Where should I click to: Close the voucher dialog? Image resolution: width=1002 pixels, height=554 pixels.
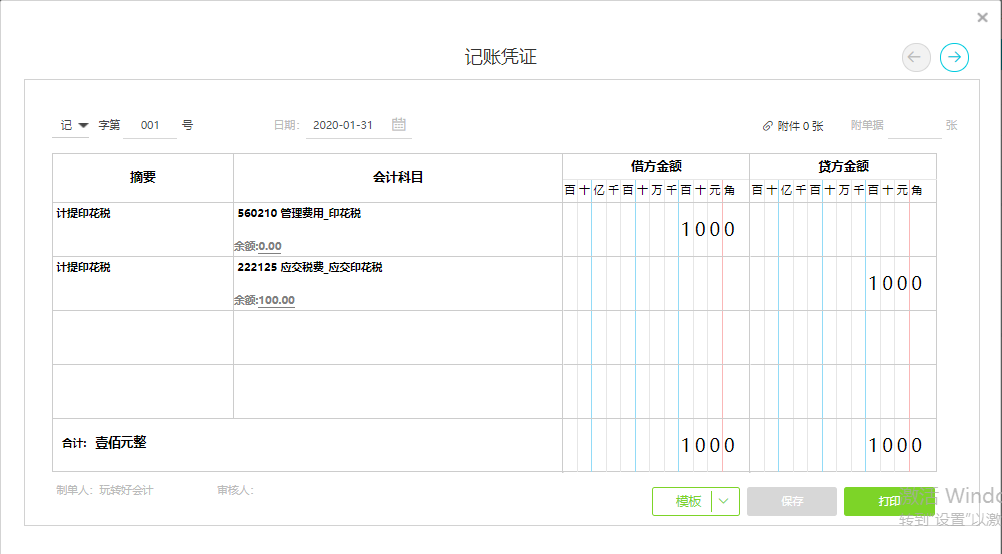(x=983, y=18)
